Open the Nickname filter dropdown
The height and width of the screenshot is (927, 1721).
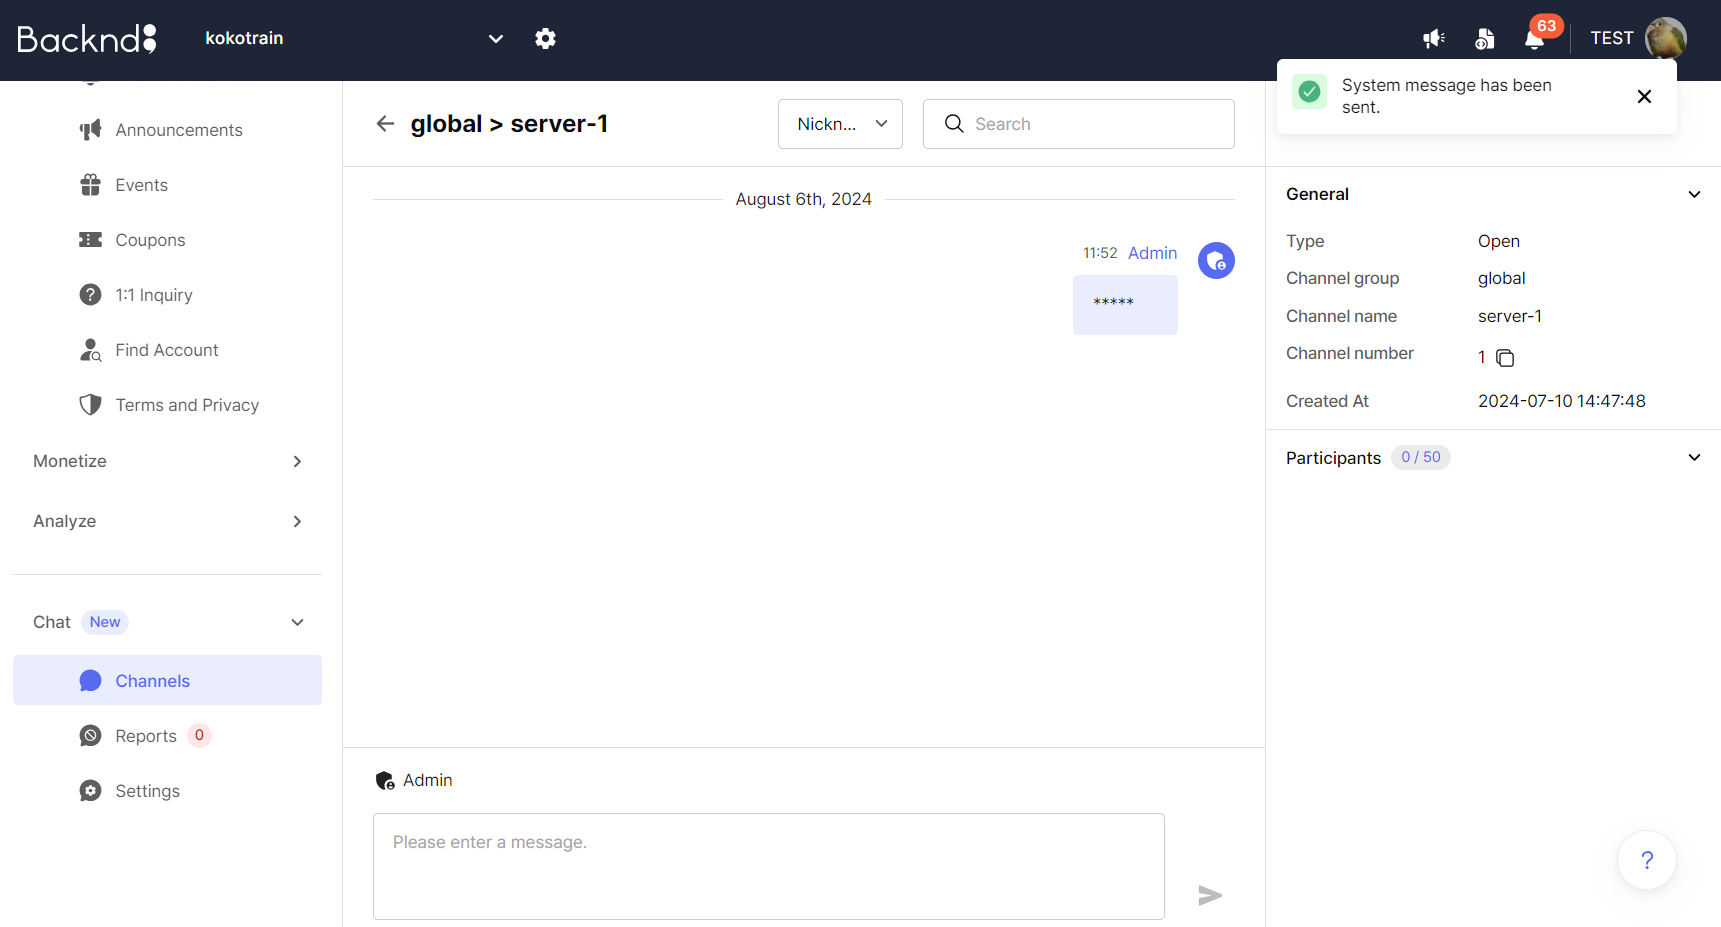coord(840,124)
